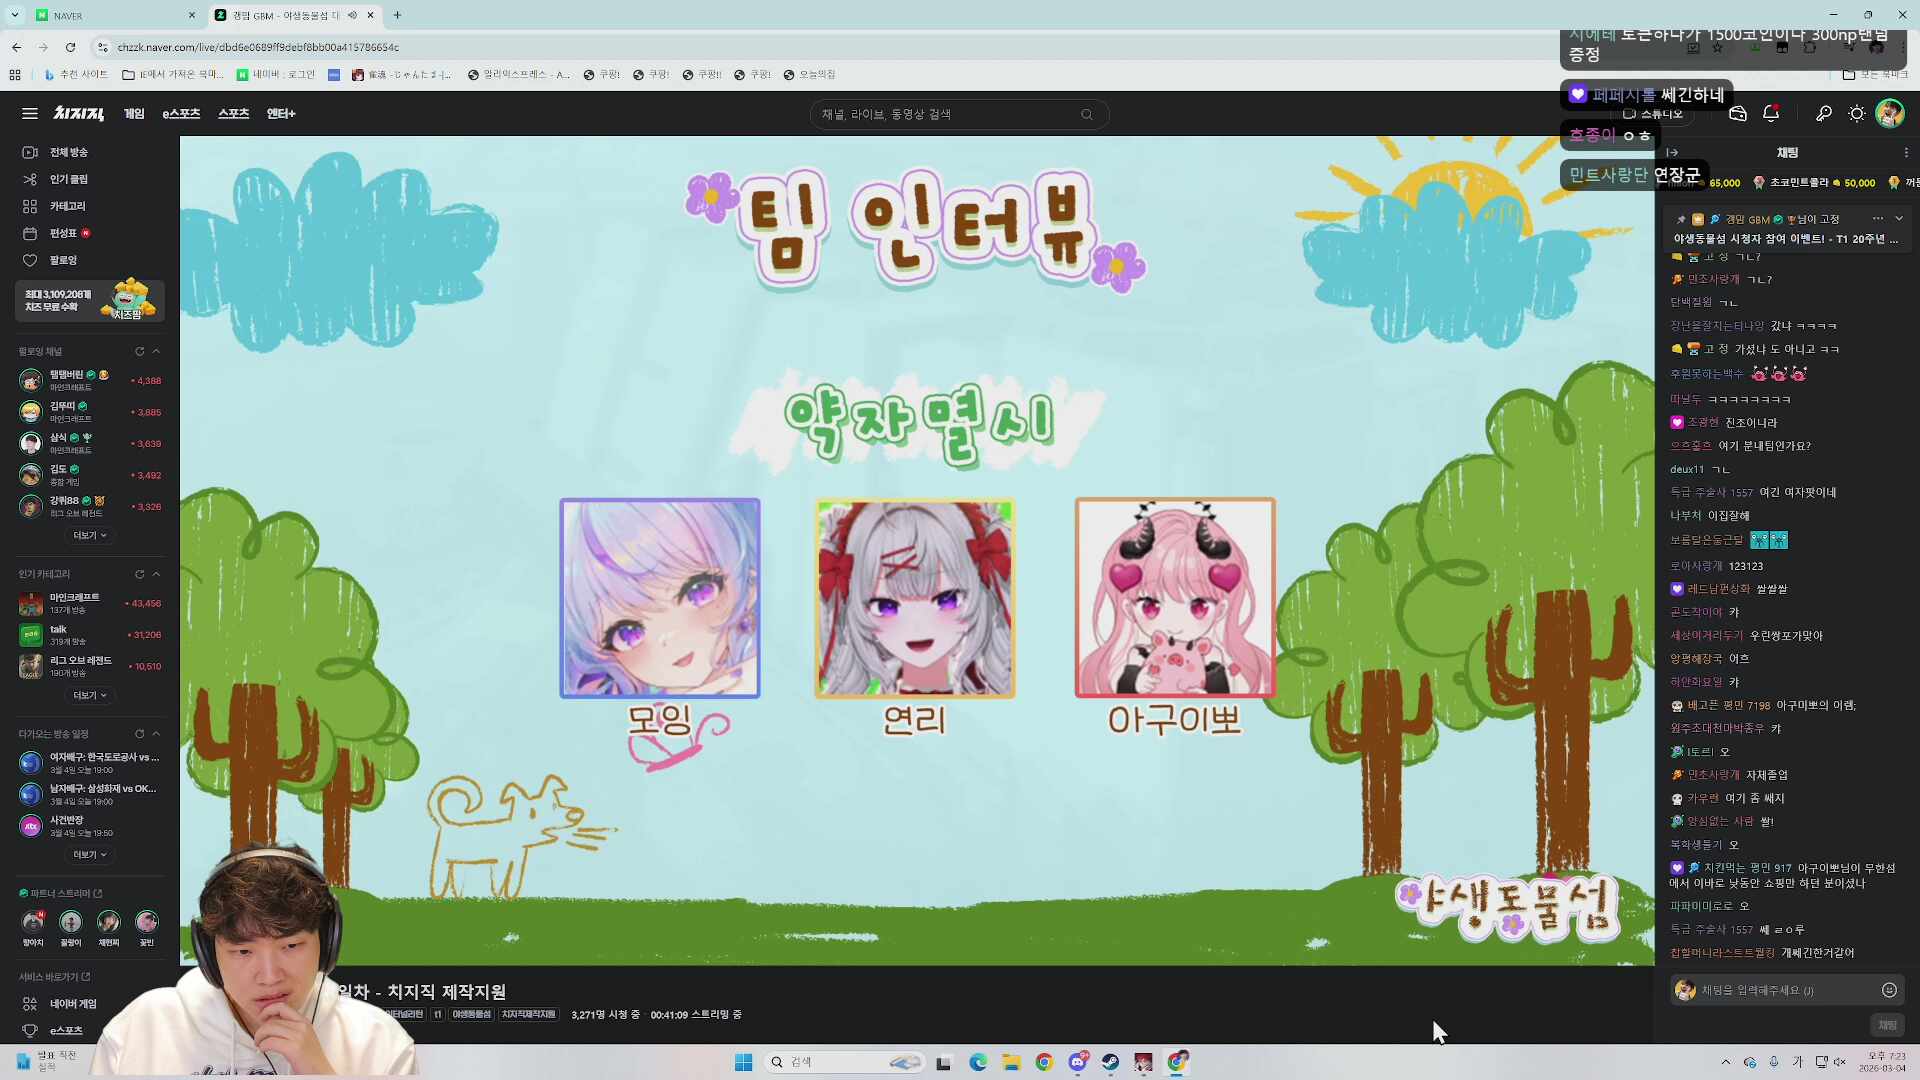Collapse the following channels section
Image resolution: width=1920 pixels, height=1080 pixels.
(156, 352)
